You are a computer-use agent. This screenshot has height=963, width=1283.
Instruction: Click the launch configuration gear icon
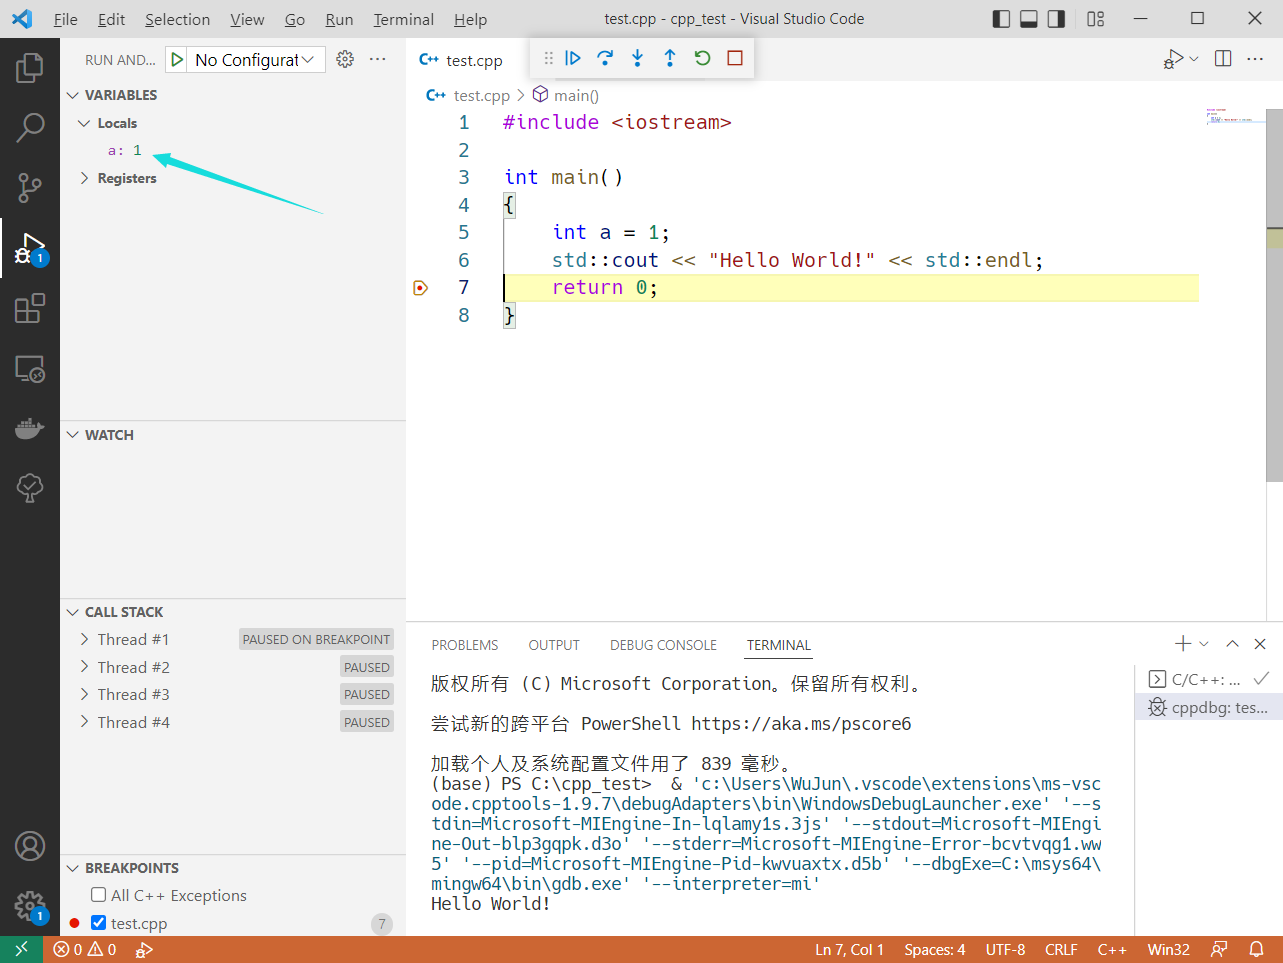point(345,59)
